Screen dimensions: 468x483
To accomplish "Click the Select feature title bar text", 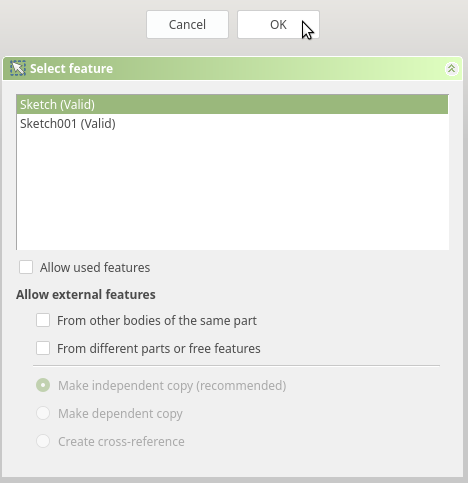I will click(71, 69).
